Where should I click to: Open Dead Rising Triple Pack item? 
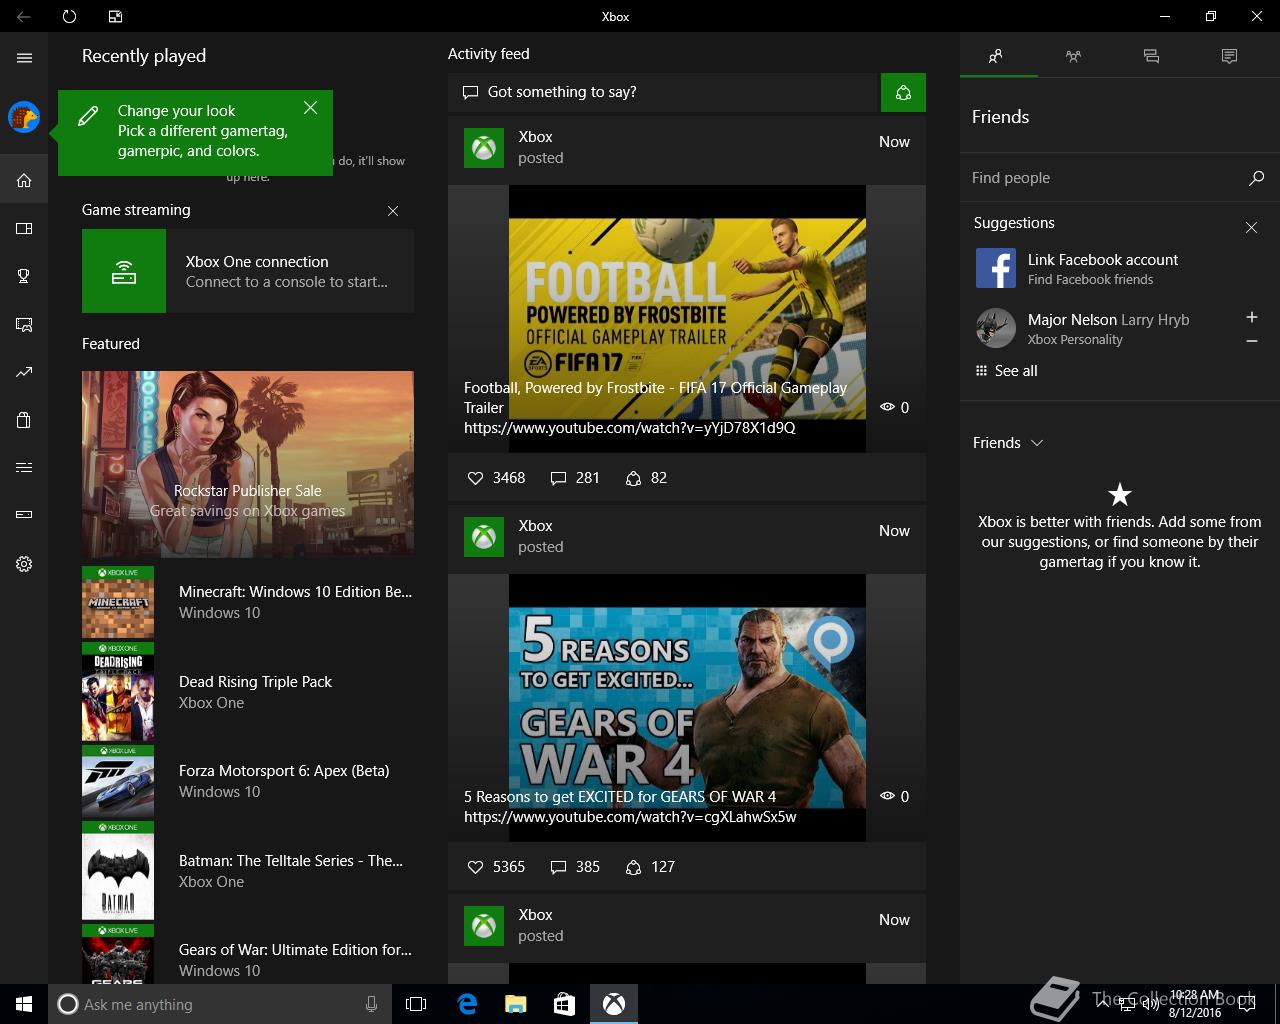[x=248, y=692]
